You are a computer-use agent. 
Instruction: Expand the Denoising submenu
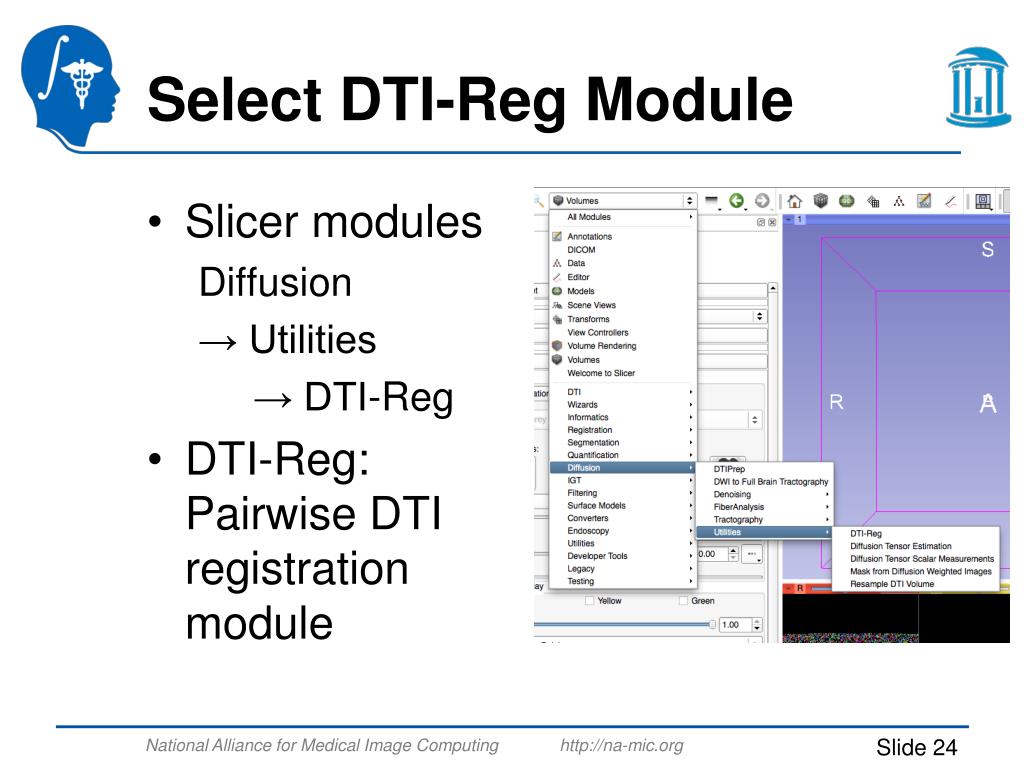click(x=765, y=494)
